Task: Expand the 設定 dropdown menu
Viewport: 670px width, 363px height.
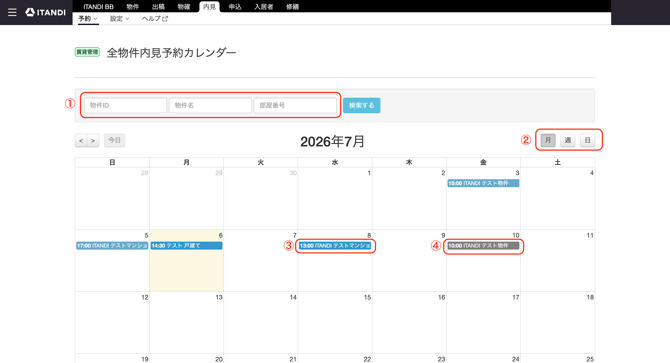Action: 119,18
